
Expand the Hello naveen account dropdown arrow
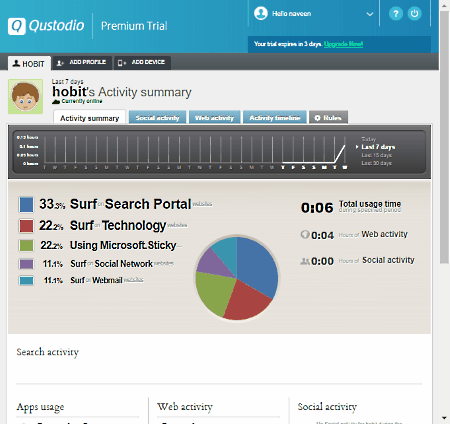click(x=370, y=14)
